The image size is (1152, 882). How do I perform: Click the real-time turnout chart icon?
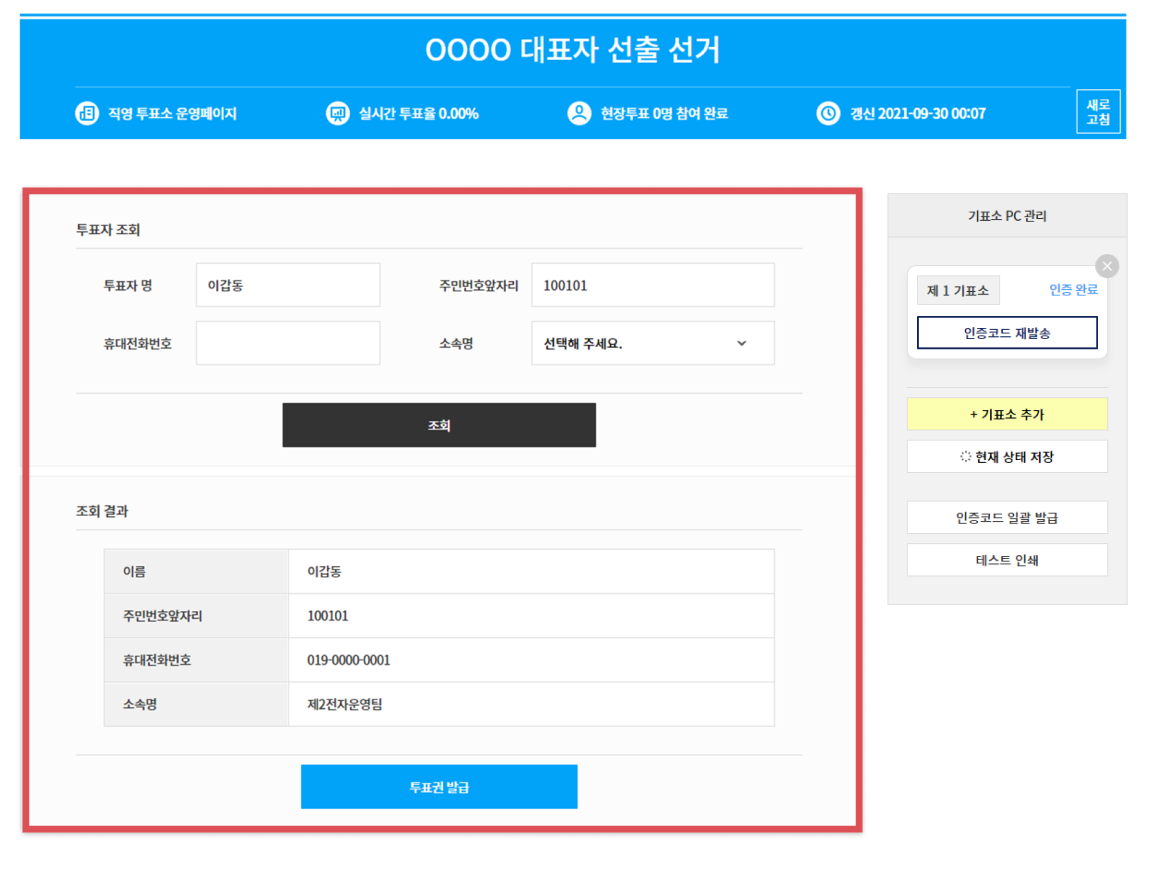[338, 113]
